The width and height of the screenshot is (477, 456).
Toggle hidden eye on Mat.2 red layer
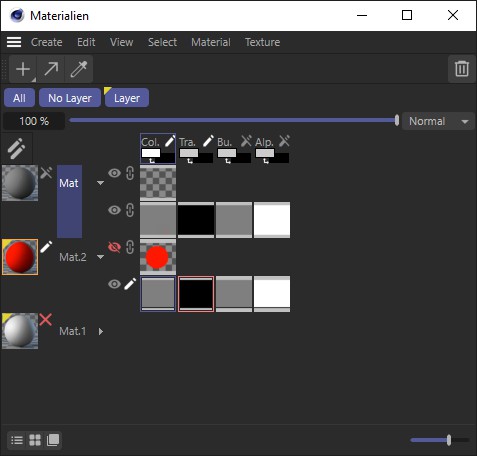(x=114, y=247)
